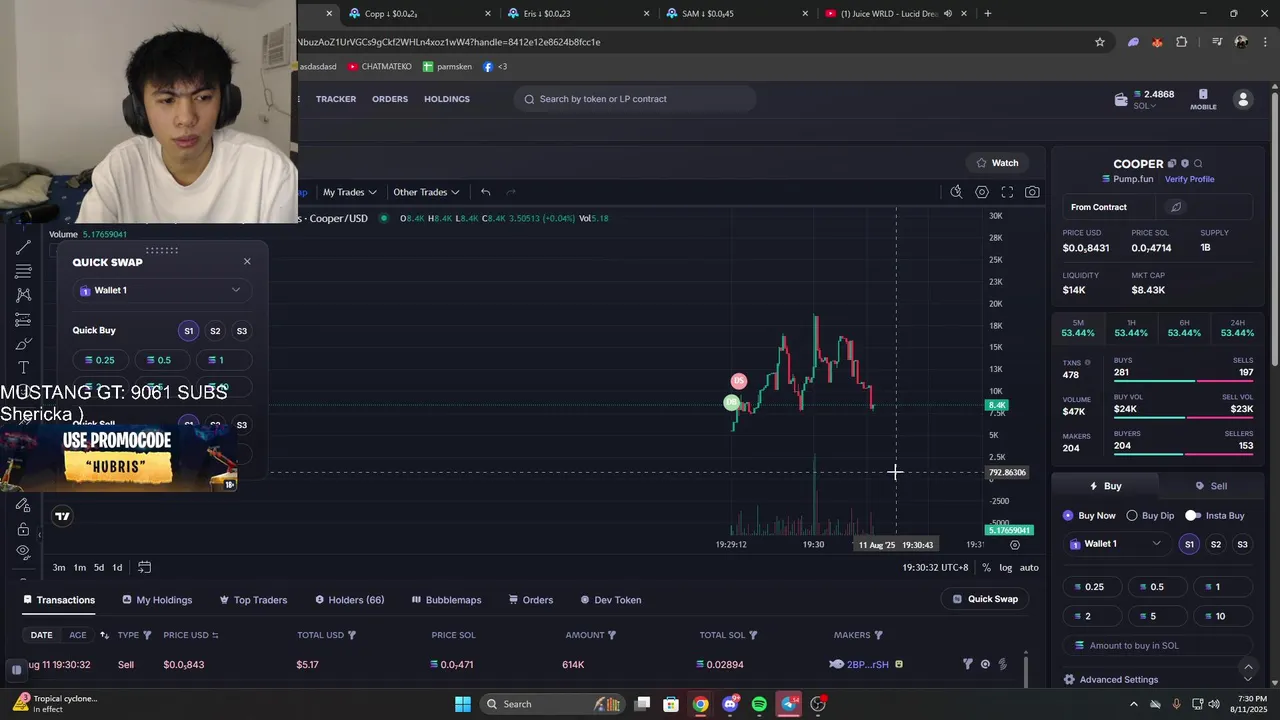Set chart range to 5d
Screen dimensions: 1280x720
(98, 567)
